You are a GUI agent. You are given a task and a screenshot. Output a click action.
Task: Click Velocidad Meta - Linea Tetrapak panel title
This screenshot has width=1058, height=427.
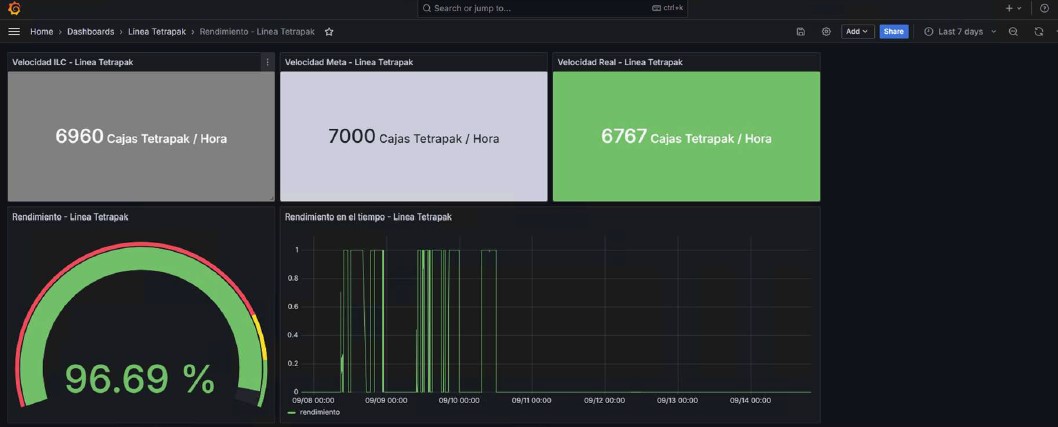349,62
